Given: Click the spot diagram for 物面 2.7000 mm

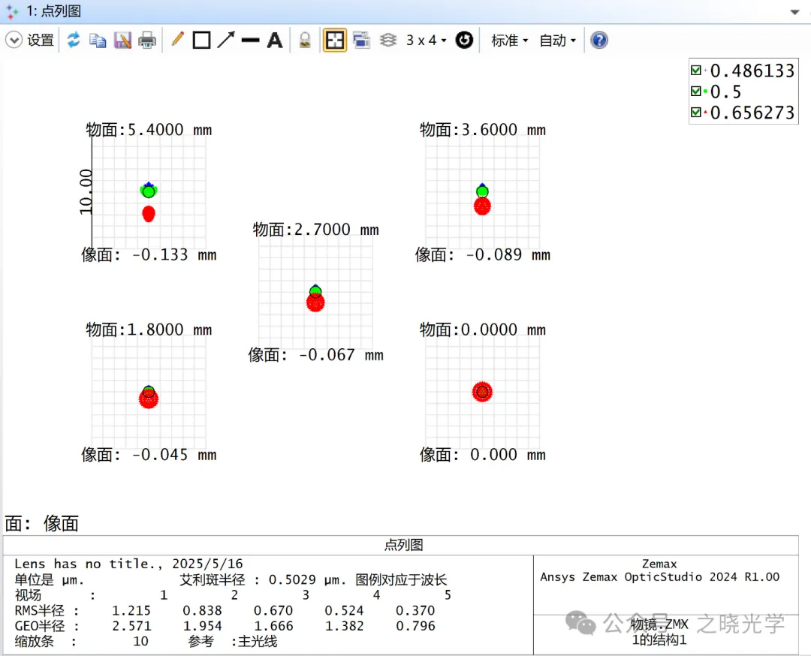Looking at the screenshot, I should pyautogui.click(x=316, y=295).
